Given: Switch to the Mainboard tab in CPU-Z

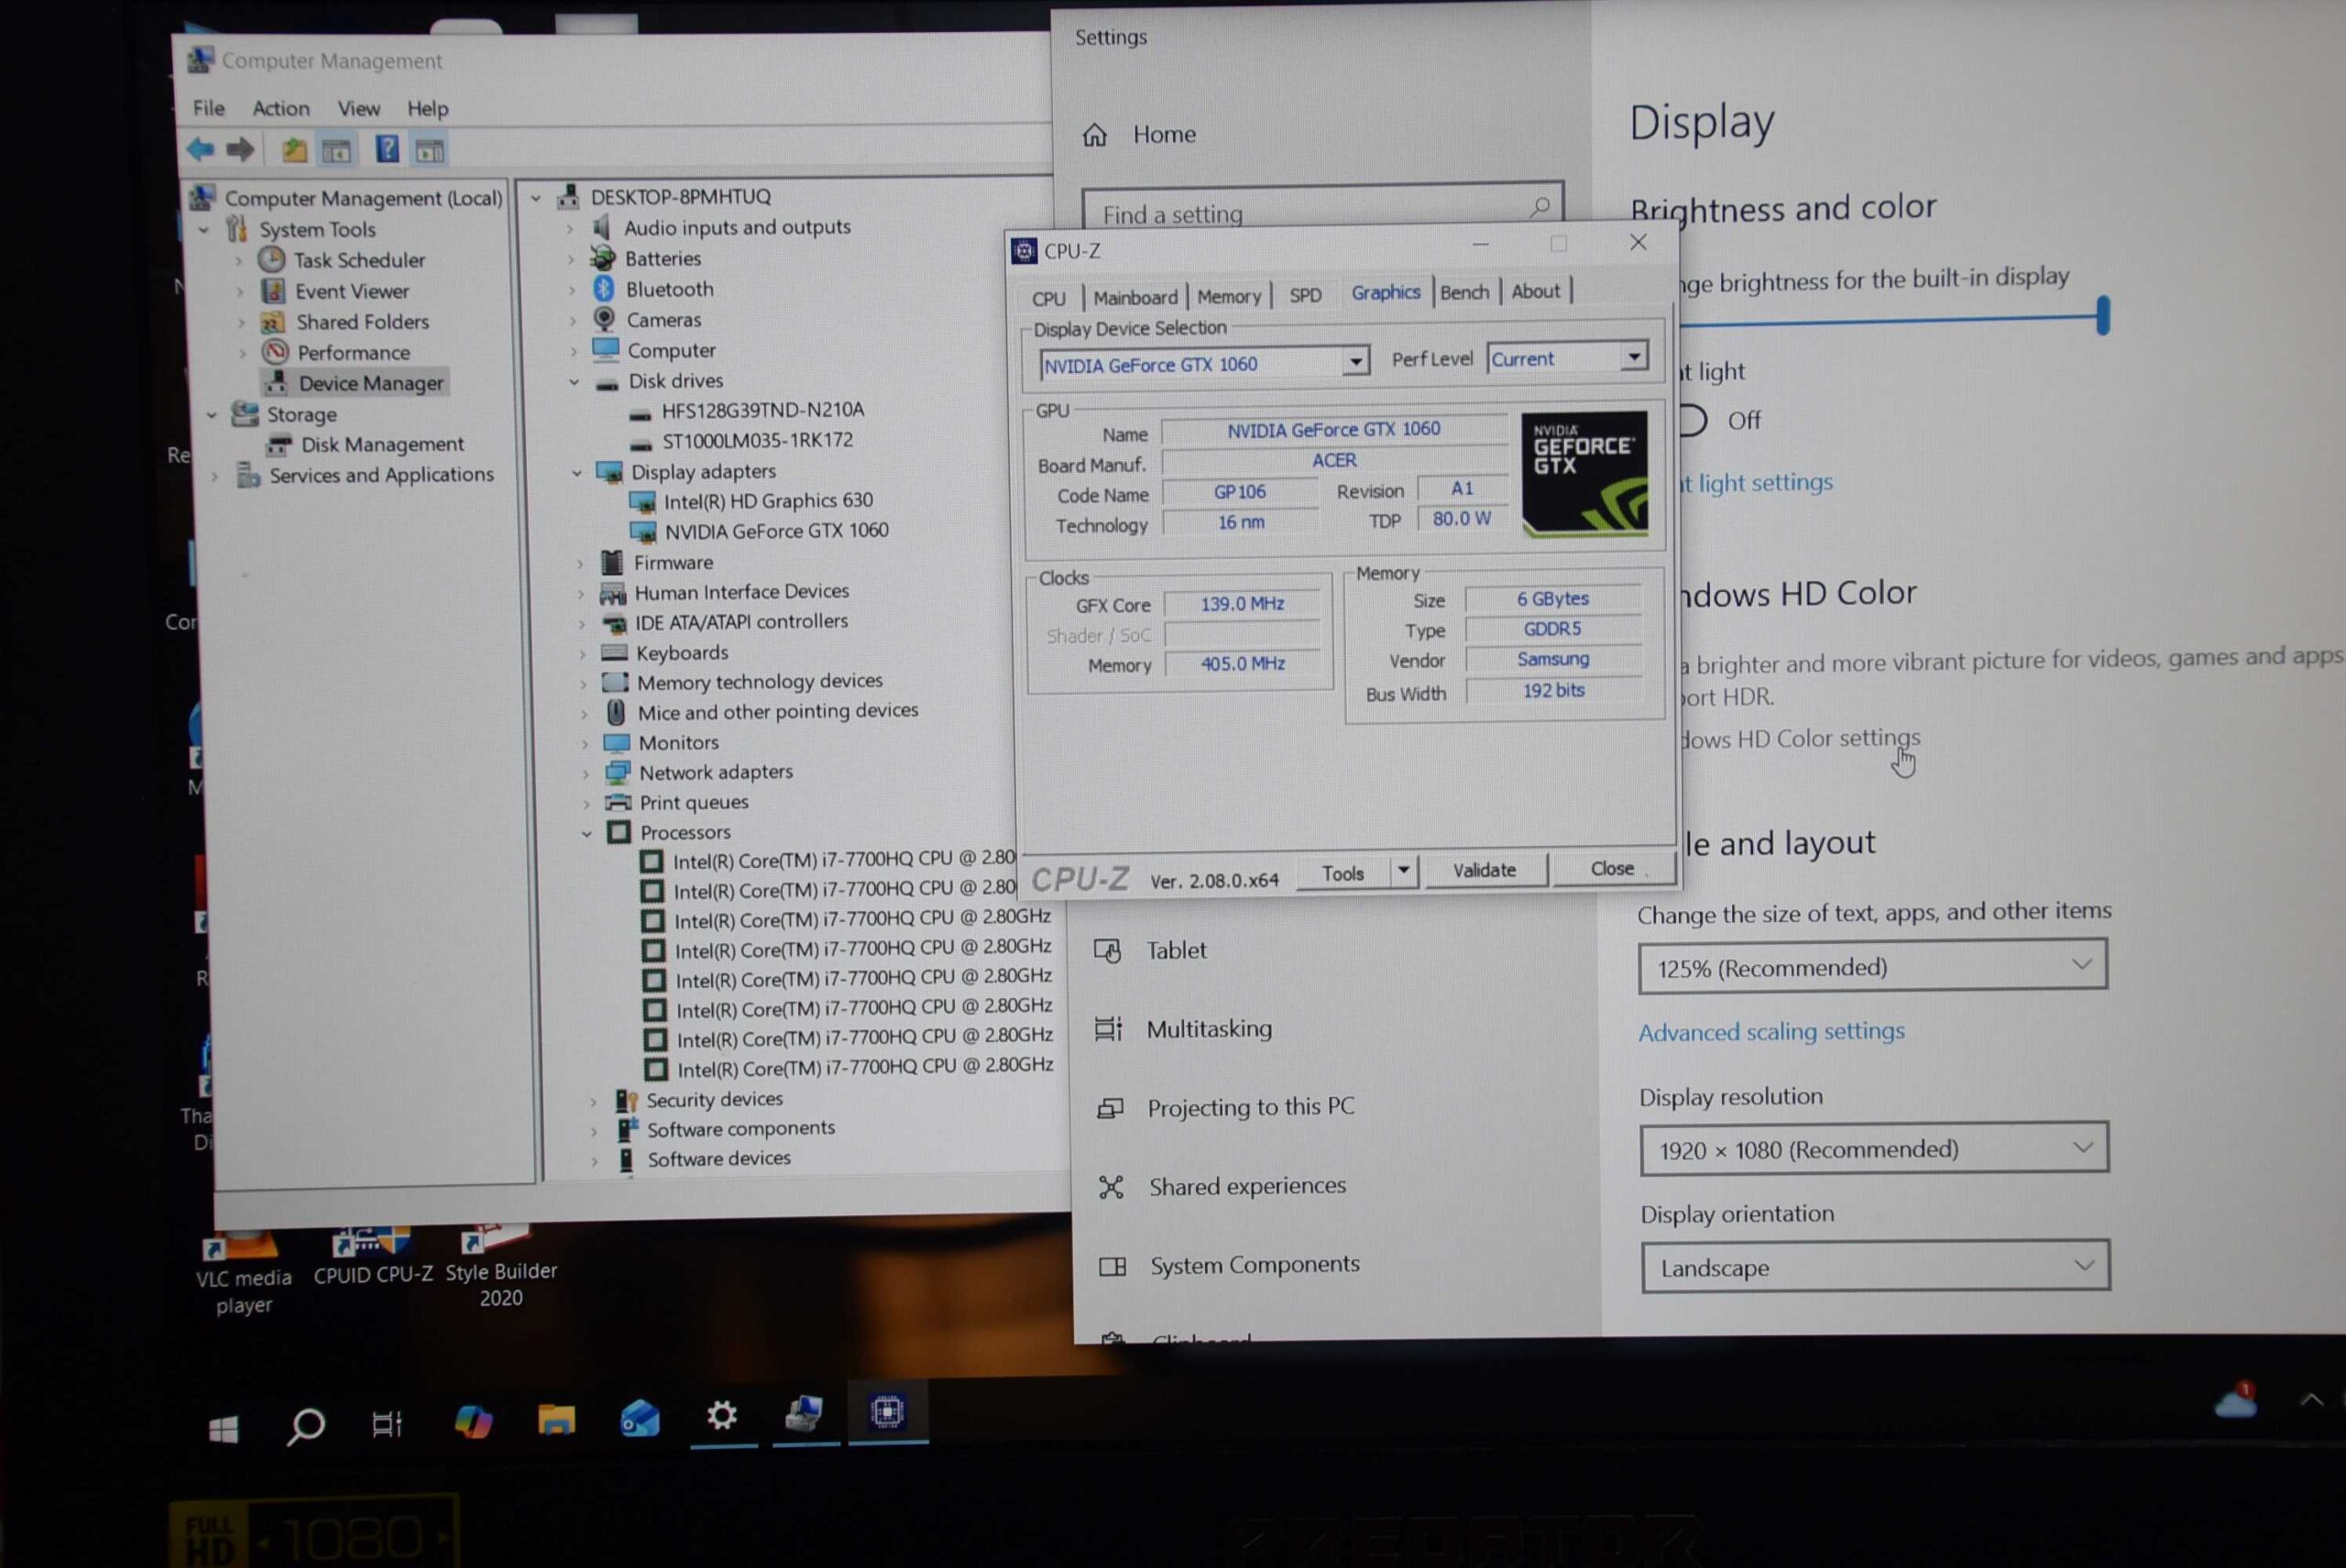Looking at the screenshot, I should pyautogui.click(x=1135, y=297).
